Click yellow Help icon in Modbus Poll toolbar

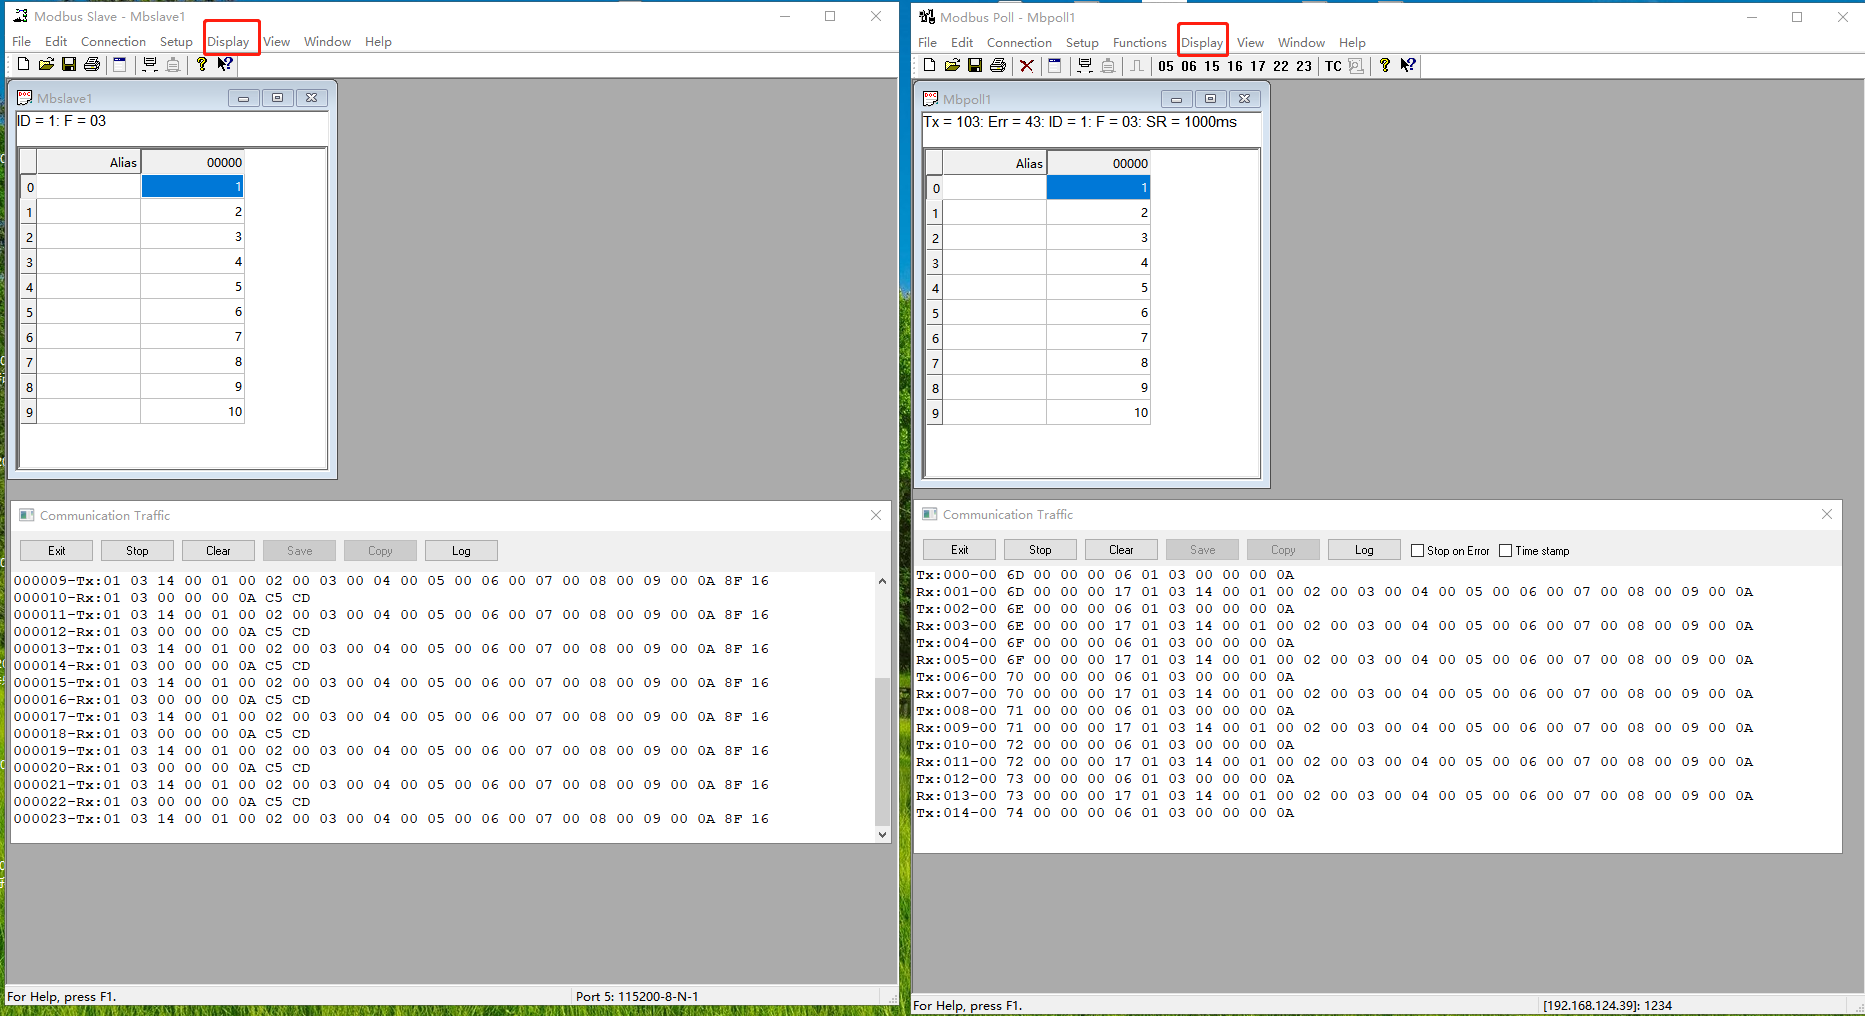(1385, 65)
